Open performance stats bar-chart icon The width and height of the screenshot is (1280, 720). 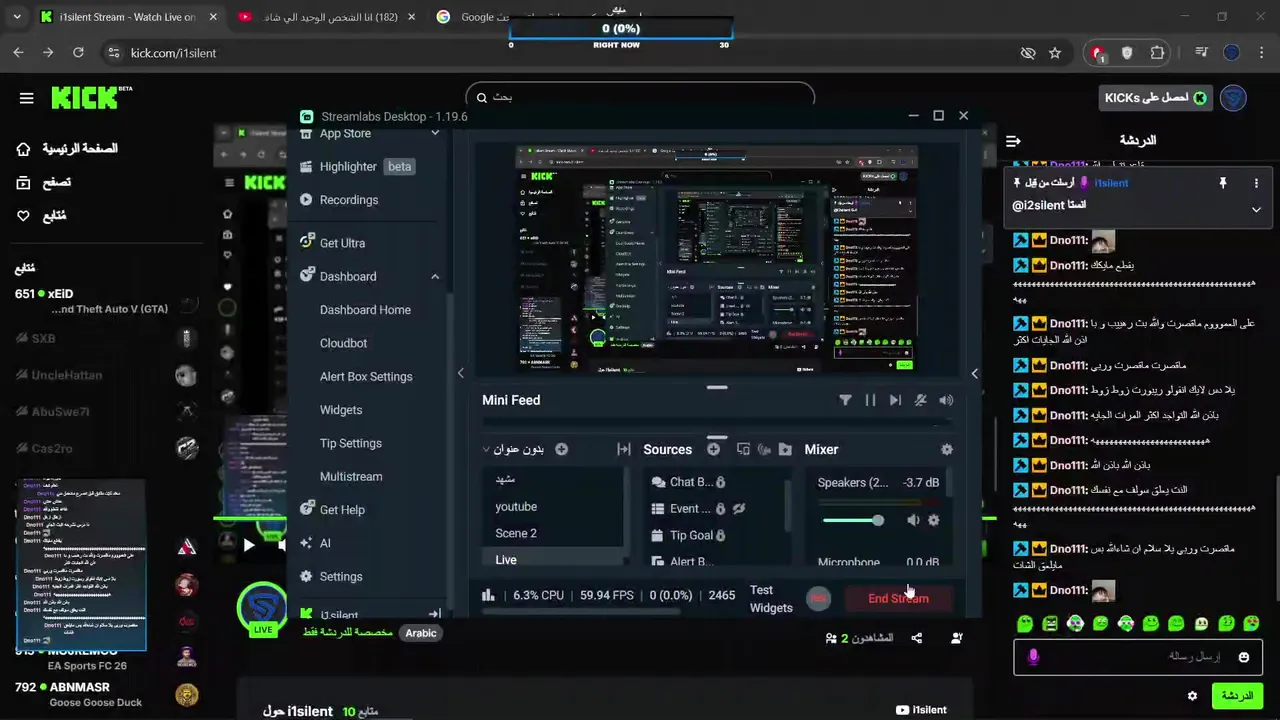[x=488, y=595]
